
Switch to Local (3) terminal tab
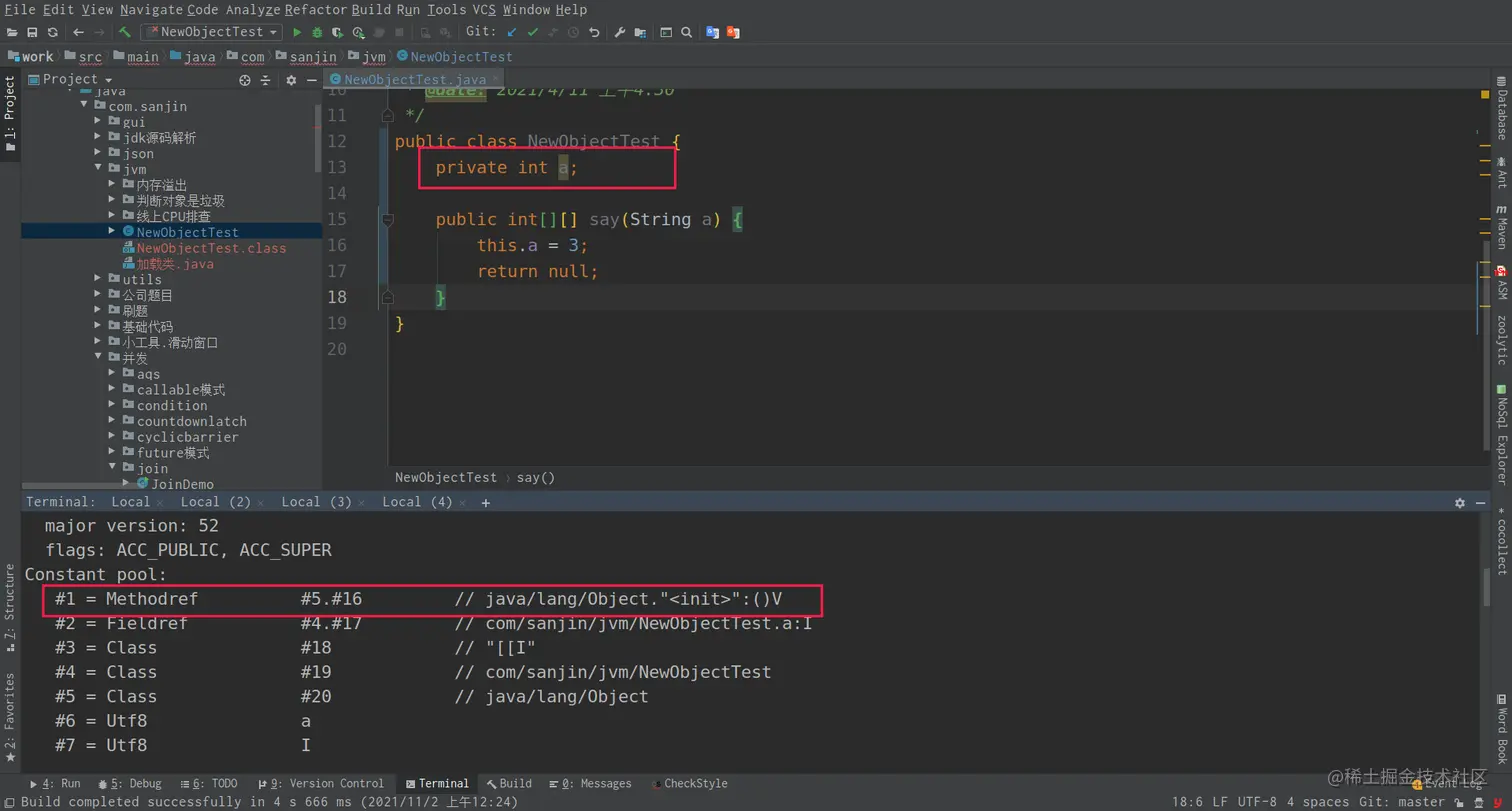click(316, 502)
